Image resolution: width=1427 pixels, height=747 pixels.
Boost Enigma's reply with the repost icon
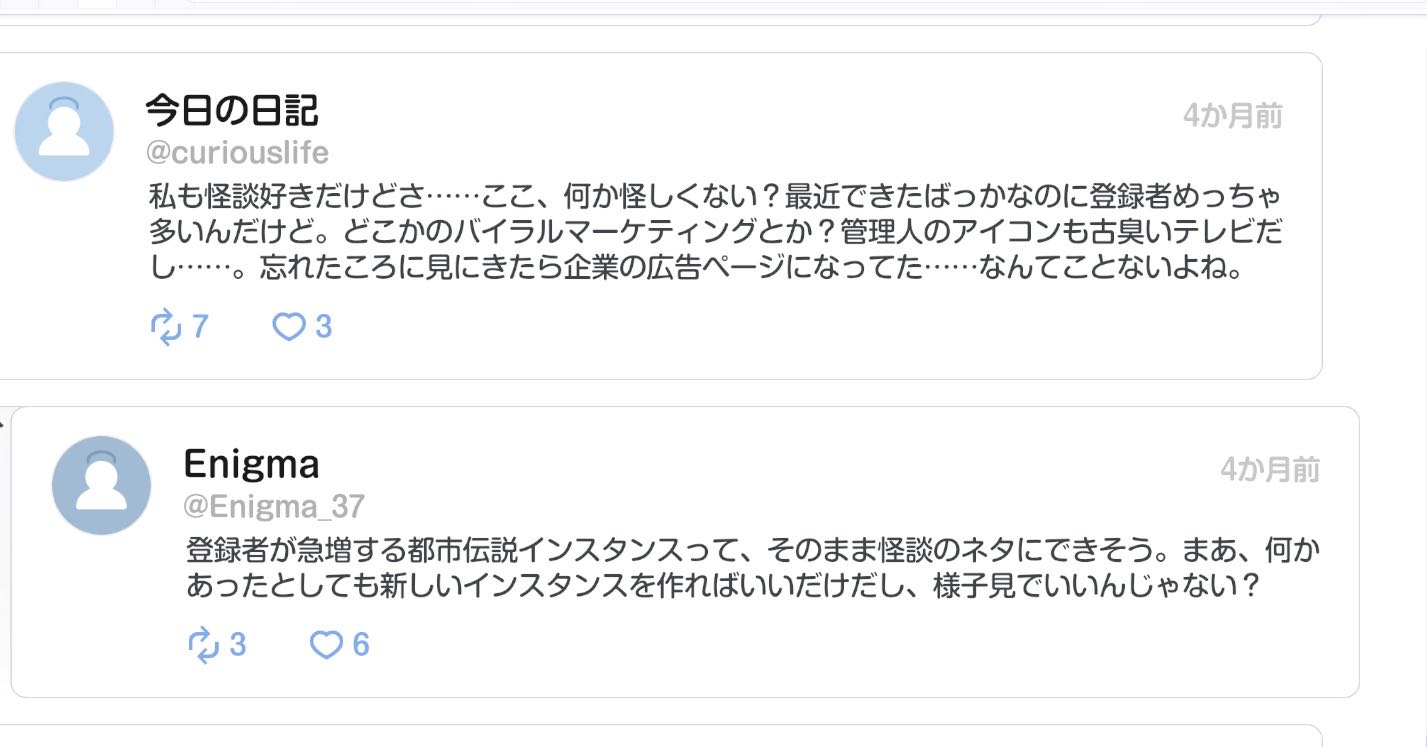pyautogui.click(x=203, y=645)
